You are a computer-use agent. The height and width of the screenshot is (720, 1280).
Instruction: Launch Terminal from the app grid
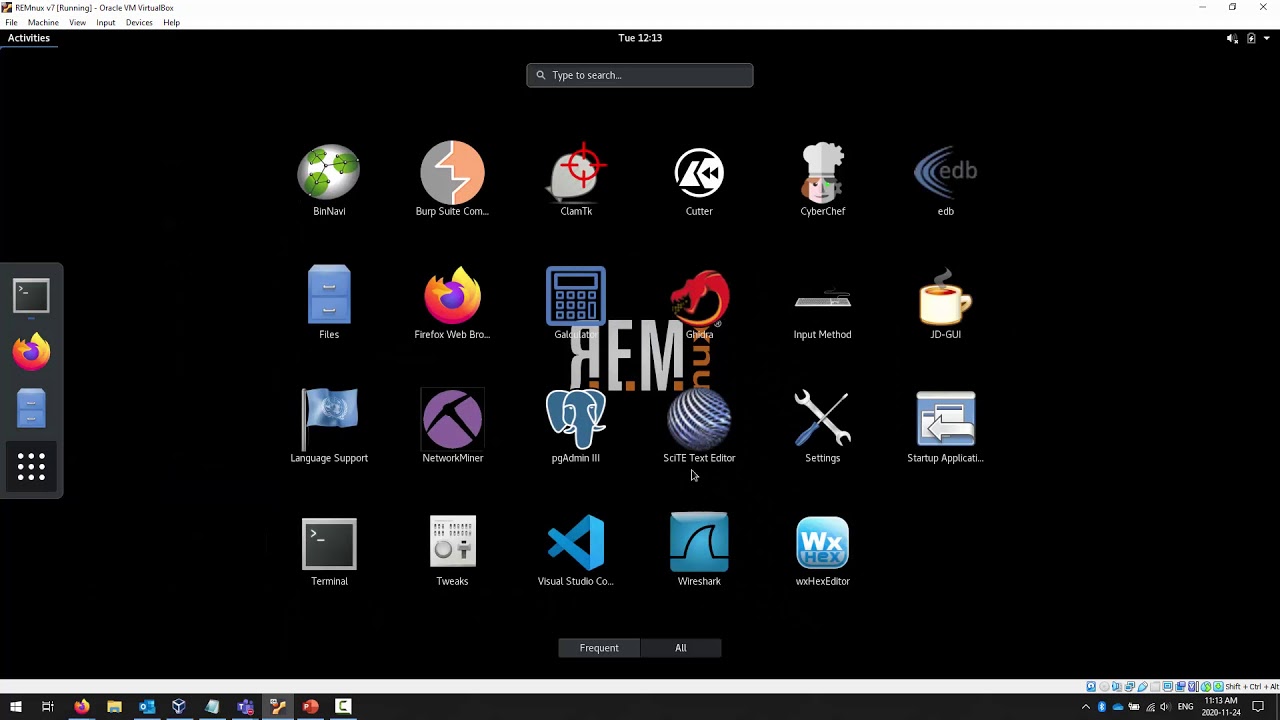point(329,550)
